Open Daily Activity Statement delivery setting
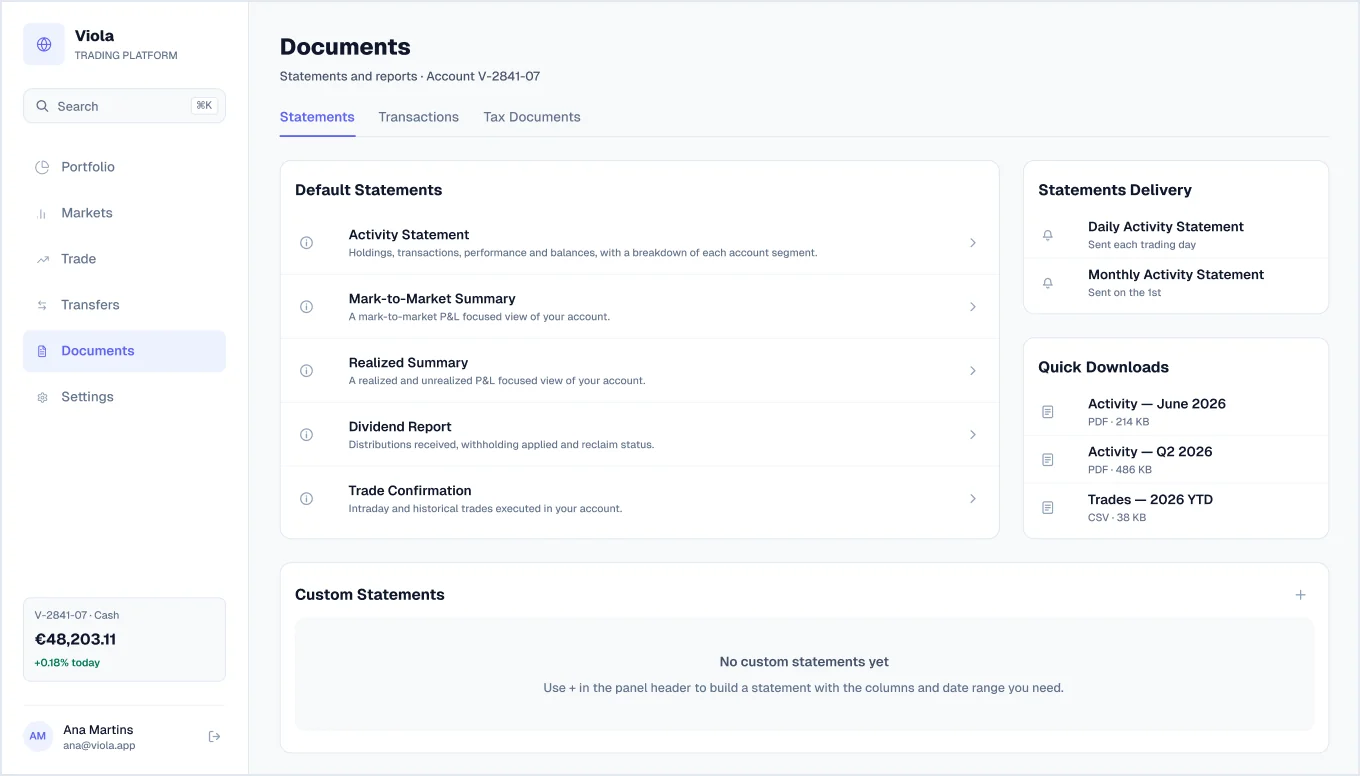 pyautogui.click(x=1176, y=235)
